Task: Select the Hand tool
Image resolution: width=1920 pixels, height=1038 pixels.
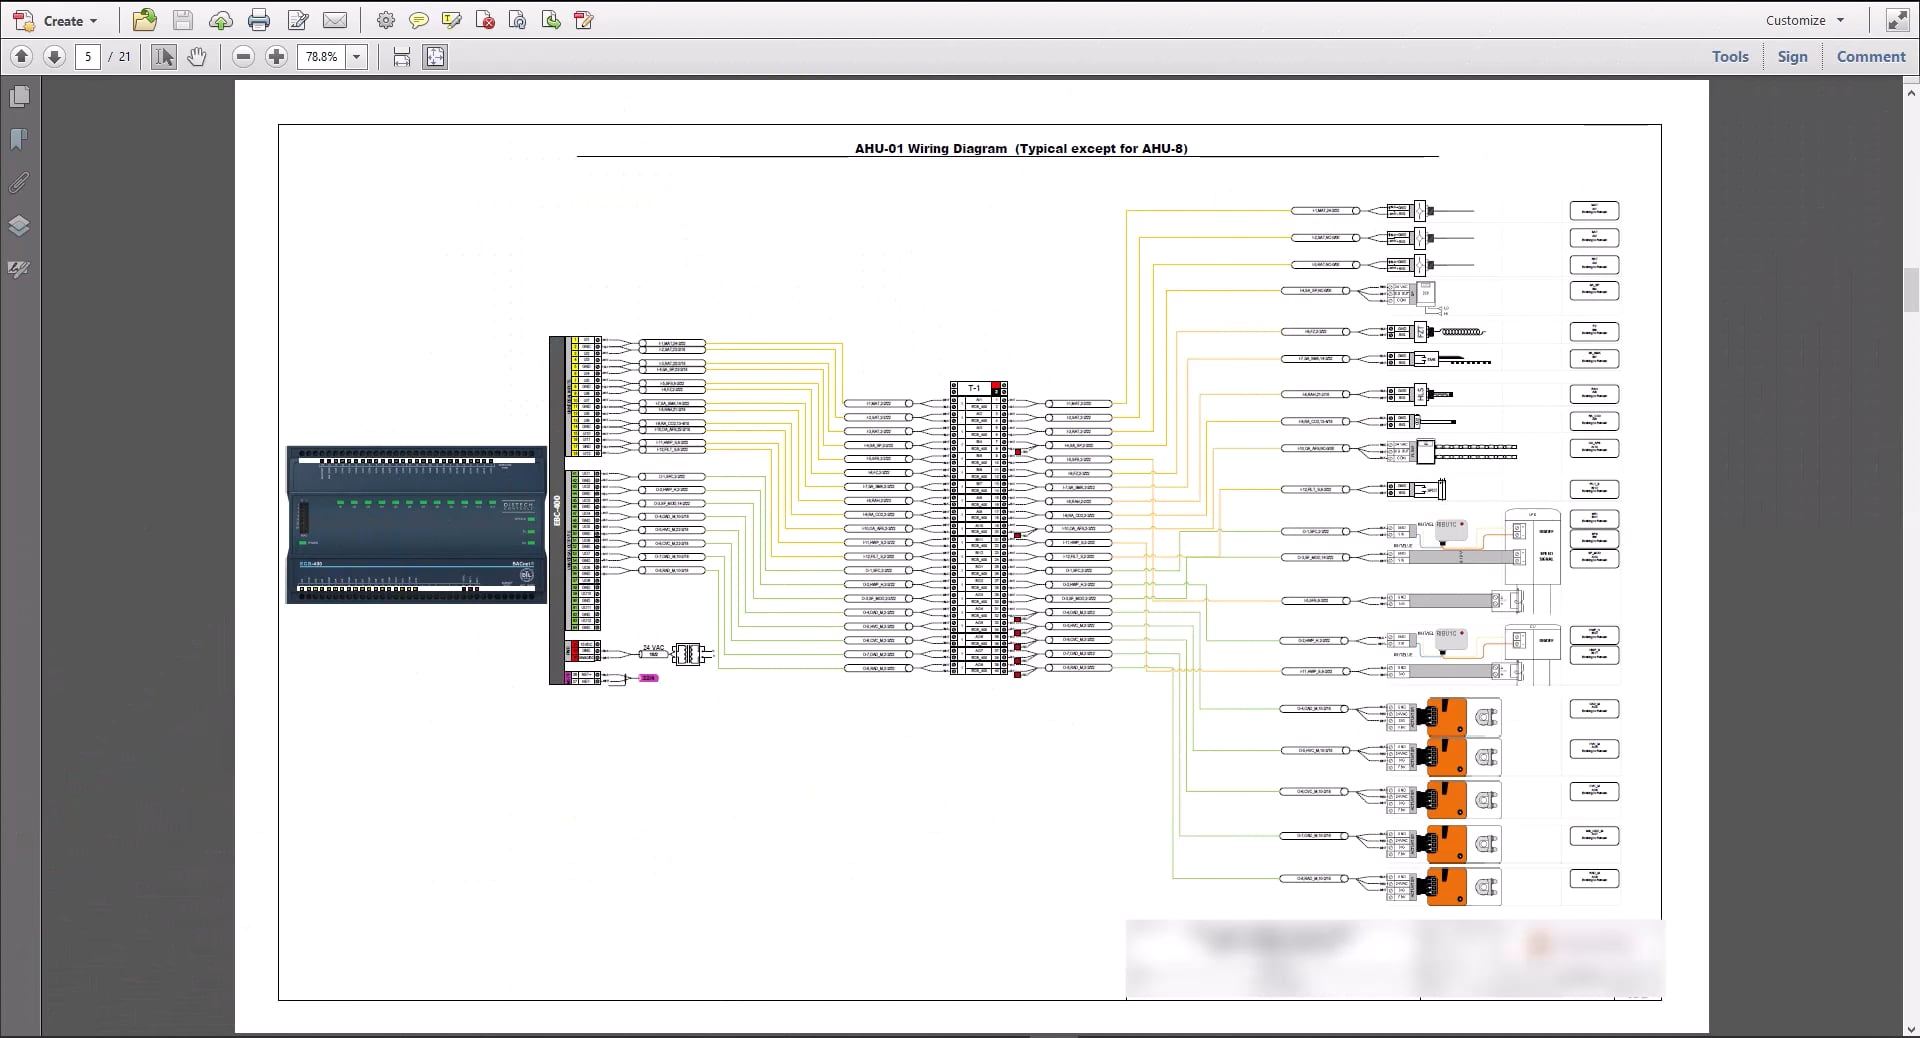Action: [197, 57]
